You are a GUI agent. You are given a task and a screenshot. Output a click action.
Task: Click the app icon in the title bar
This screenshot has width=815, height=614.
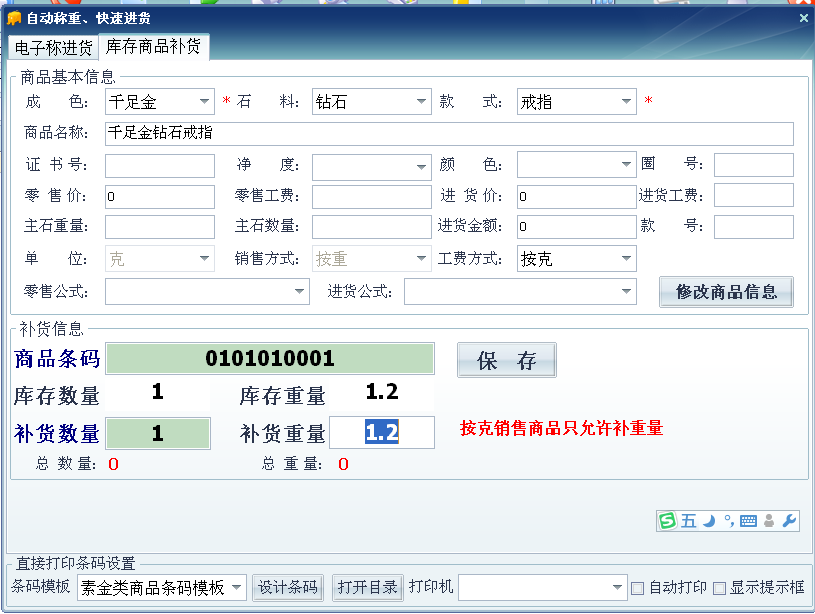(x=14, y=18)
